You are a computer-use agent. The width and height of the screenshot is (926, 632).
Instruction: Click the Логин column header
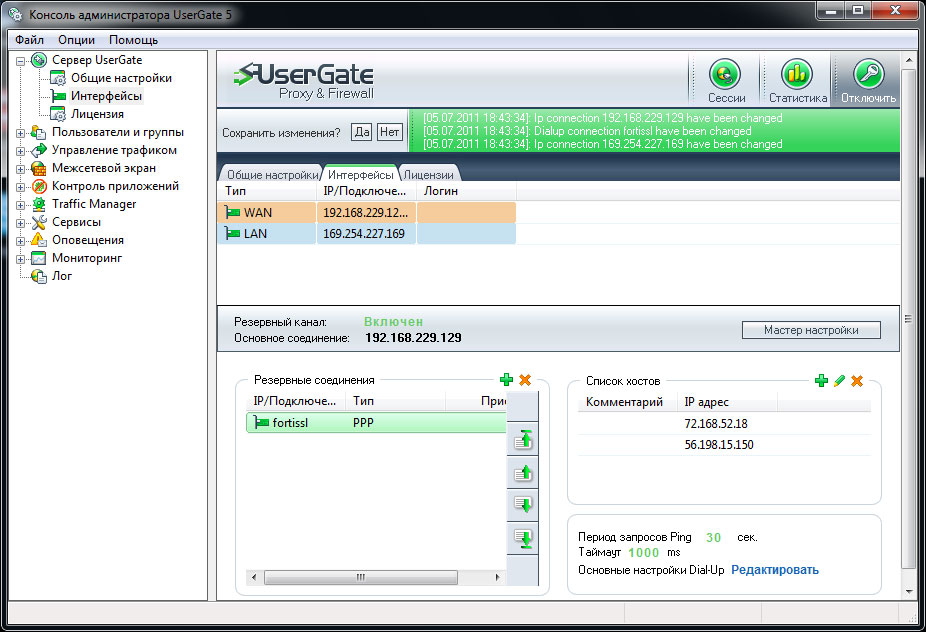(x=467, y=191)
